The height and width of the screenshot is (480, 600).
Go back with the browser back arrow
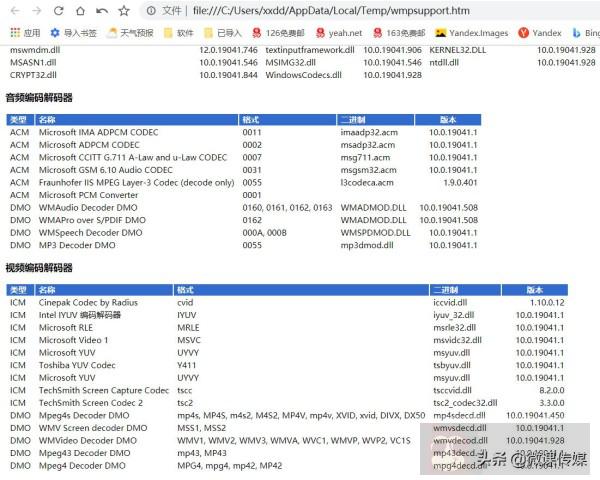15,11
